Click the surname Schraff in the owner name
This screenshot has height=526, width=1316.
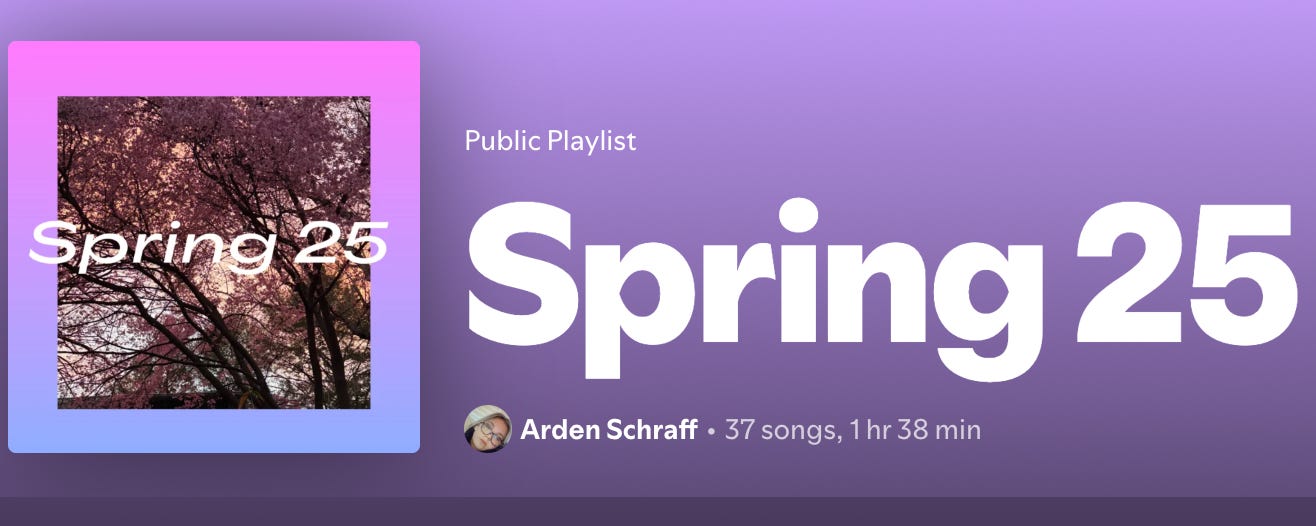pyautogui.click(x=650, y=430)
